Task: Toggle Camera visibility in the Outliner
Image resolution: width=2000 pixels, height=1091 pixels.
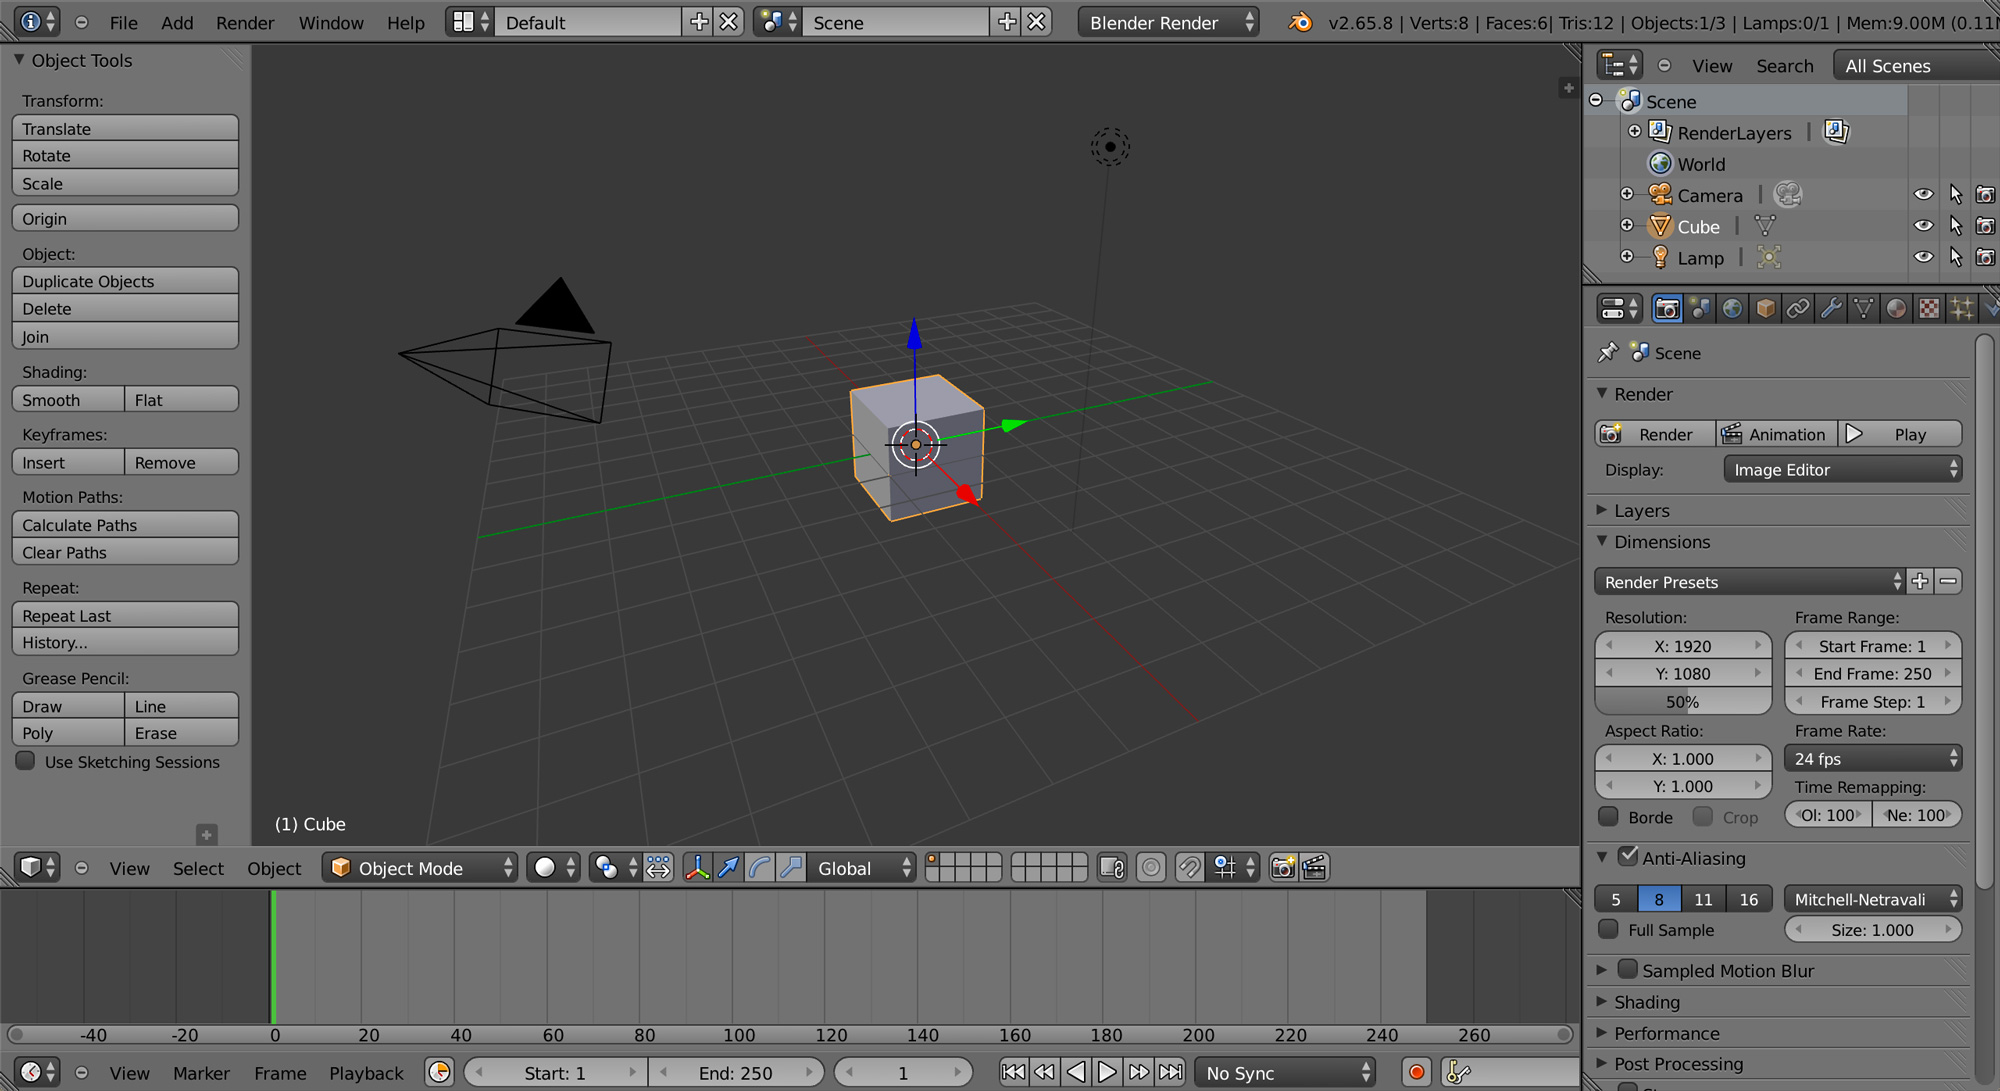Action: [x=1924, y=194]
